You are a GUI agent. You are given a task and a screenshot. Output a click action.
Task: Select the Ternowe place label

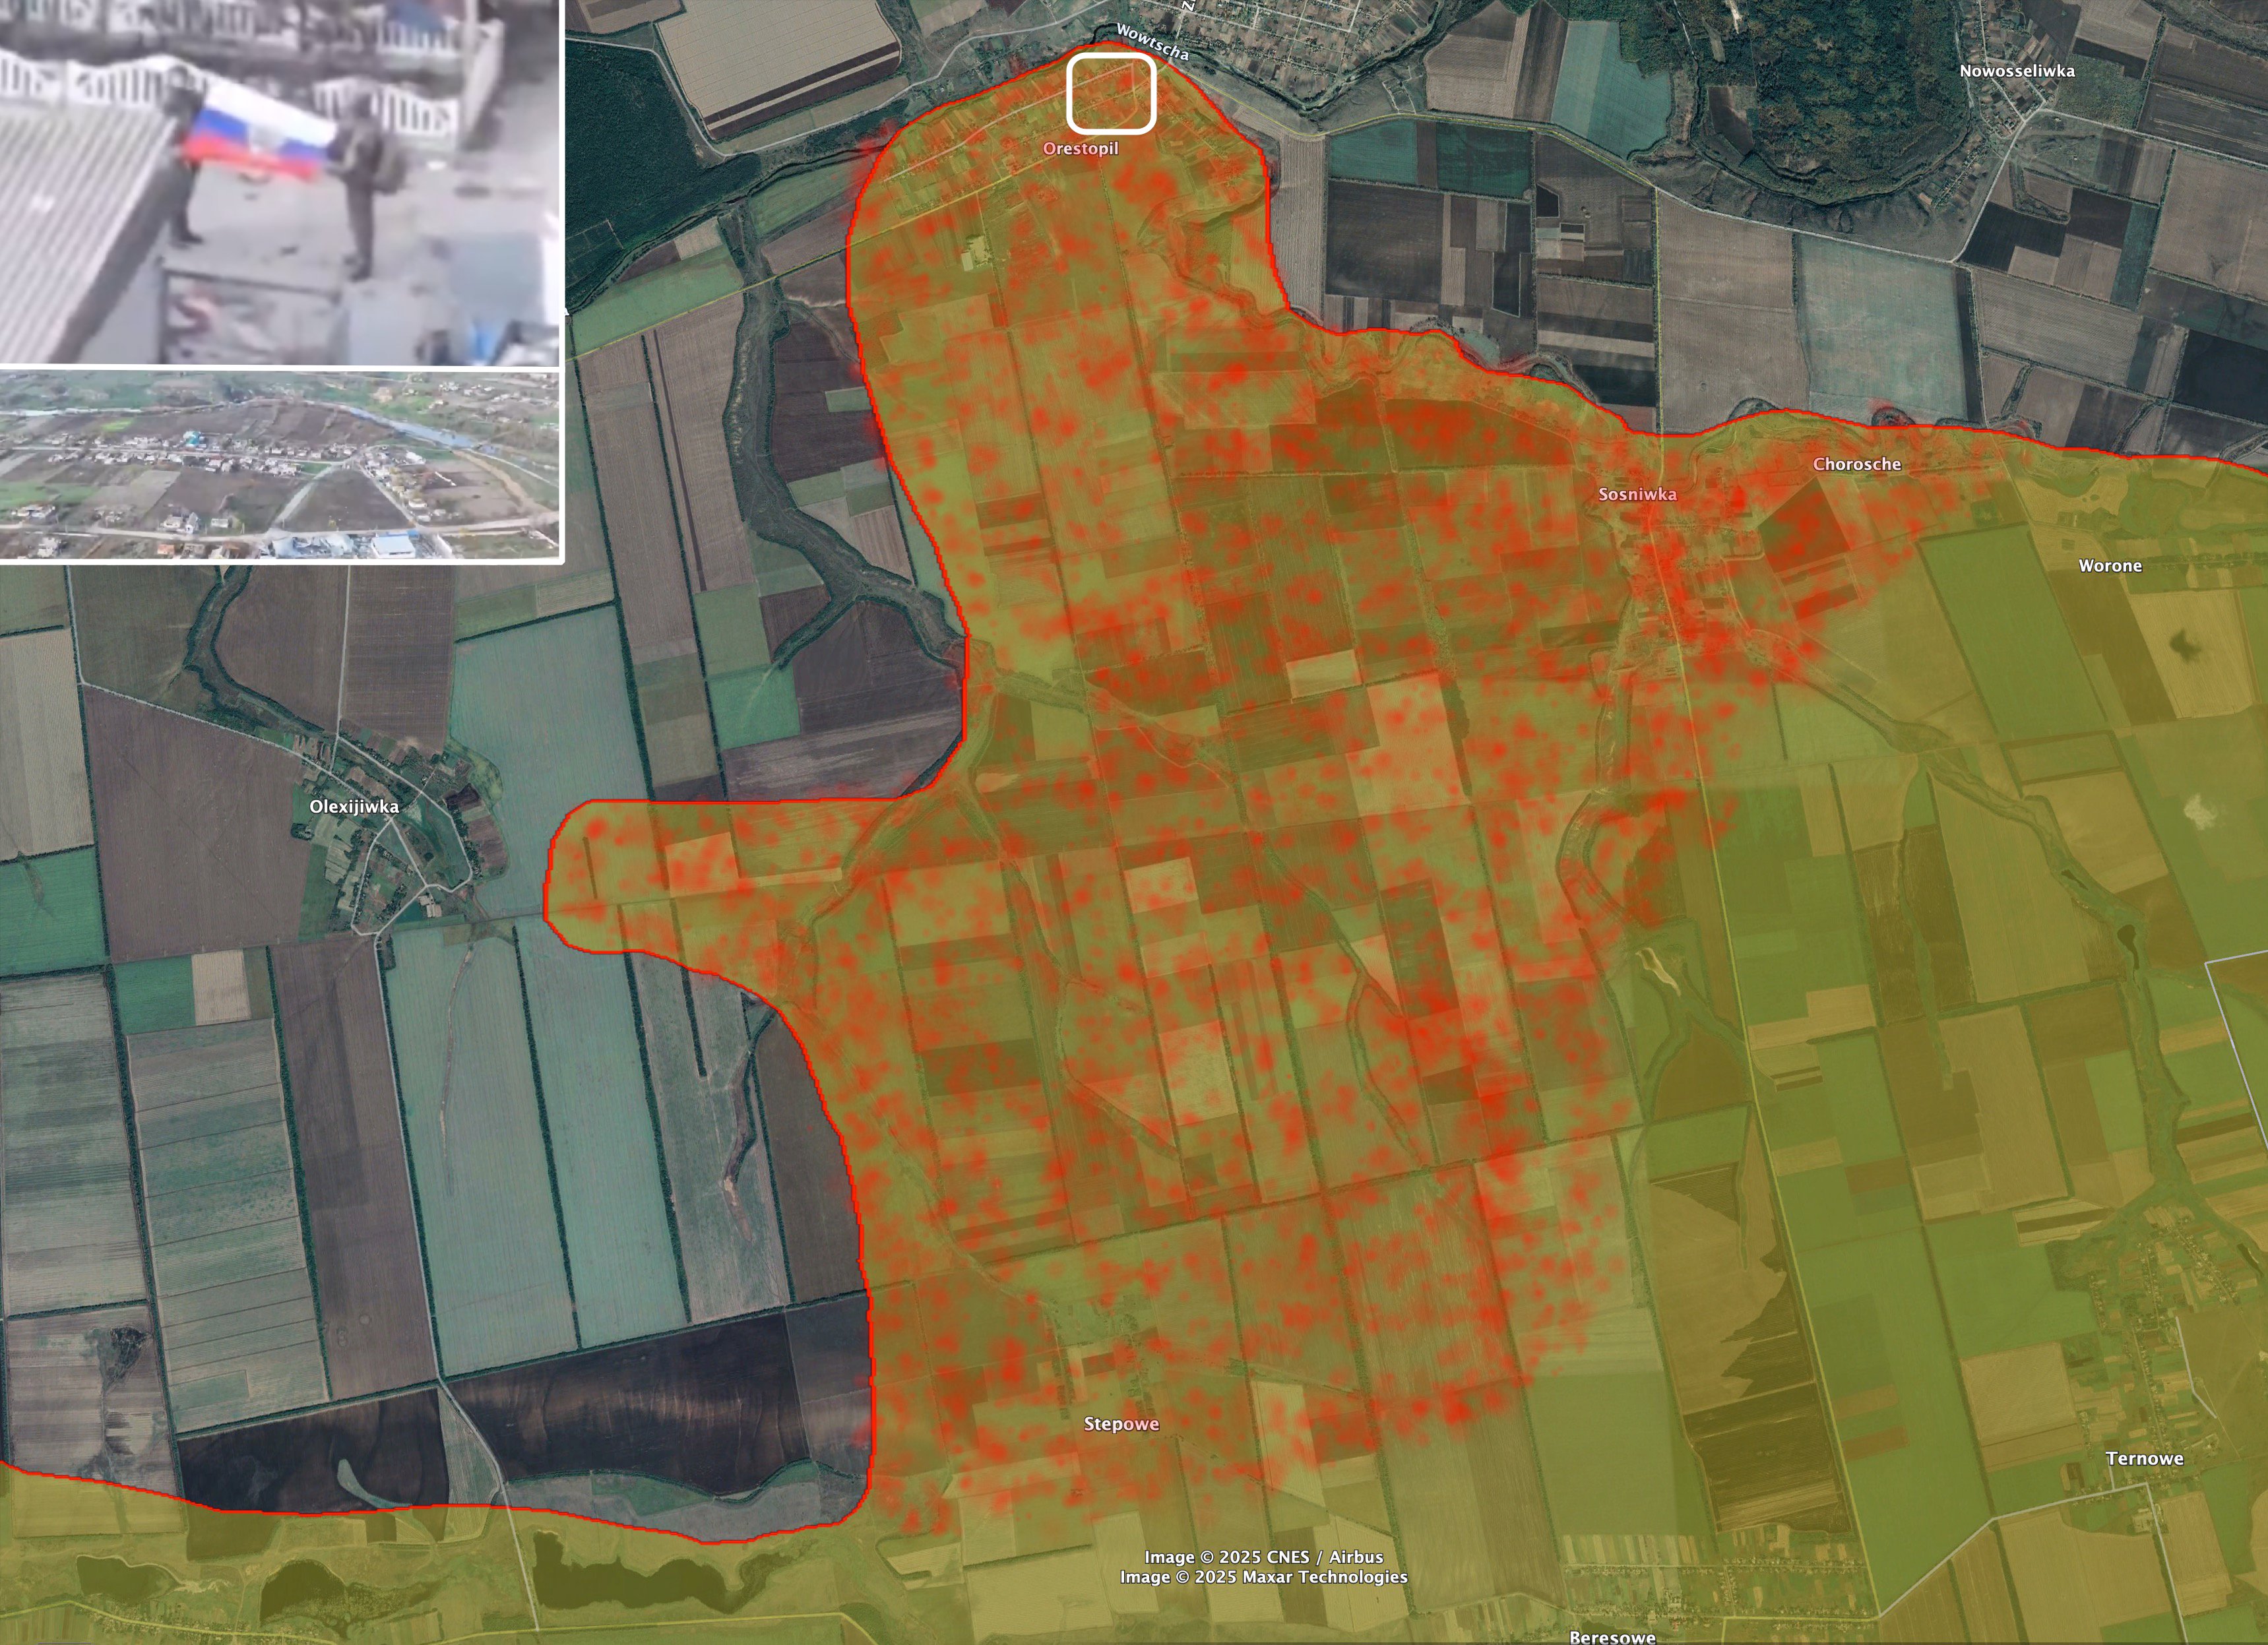(2144, 1458)
